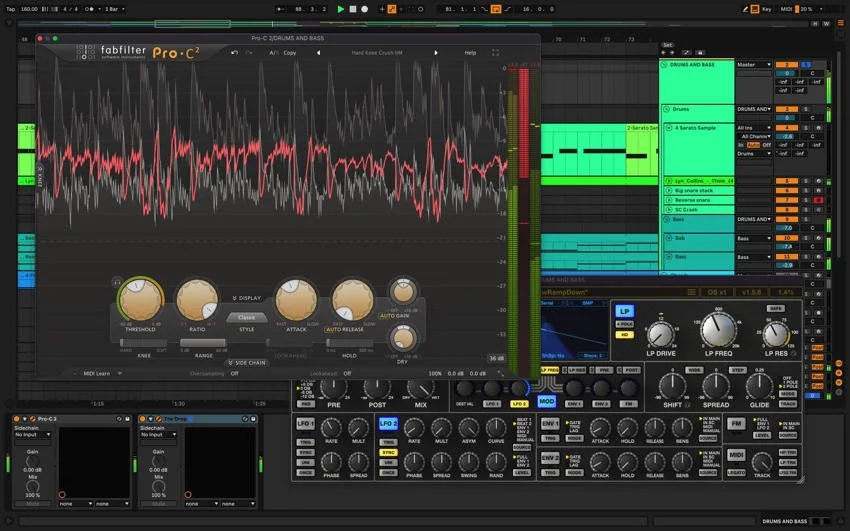Select the FM section button
The height and width of the screenshot is (531, 850).
736,423
